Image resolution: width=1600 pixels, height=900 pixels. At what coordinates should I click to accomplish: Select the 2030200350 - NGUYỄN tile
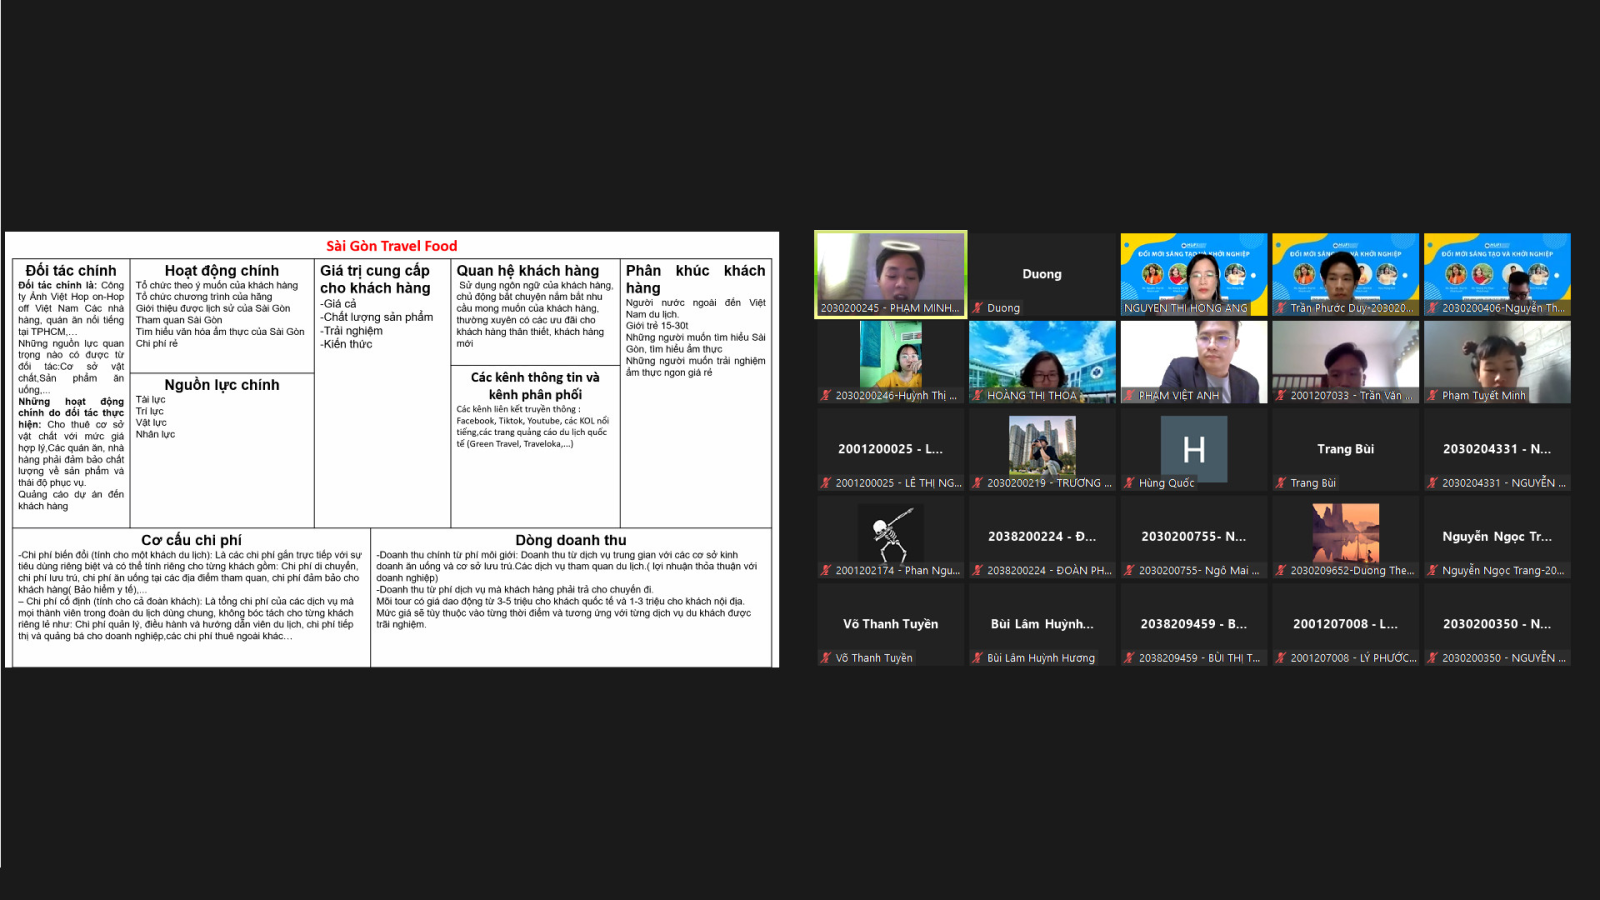[1497, 624]
